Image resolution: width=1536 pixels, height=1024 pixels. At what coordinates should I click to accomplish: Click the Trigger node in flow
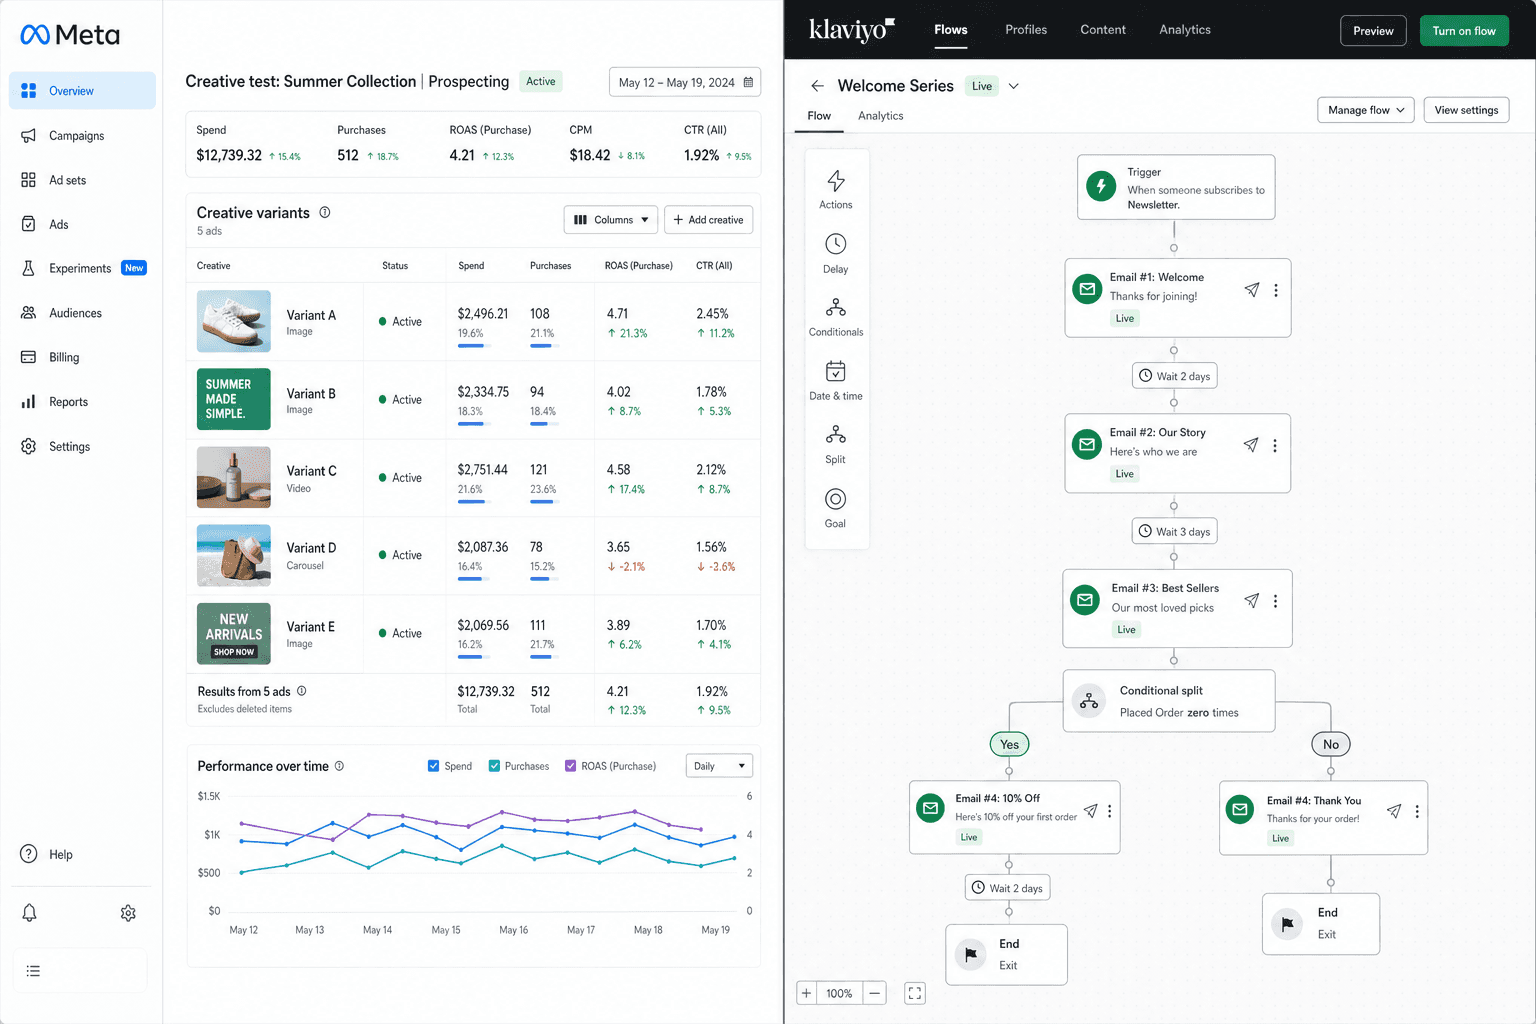point(1176,187)
